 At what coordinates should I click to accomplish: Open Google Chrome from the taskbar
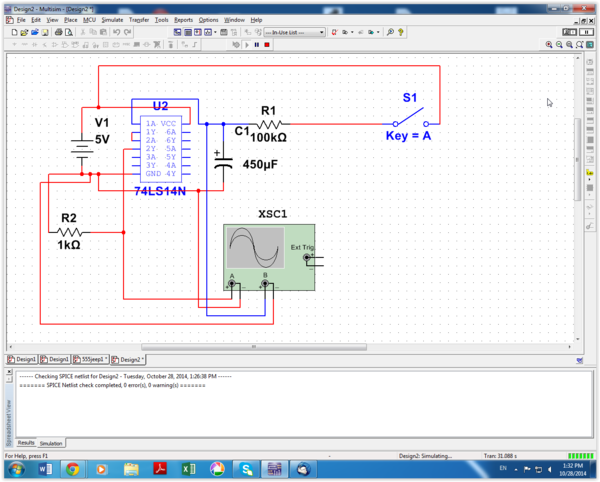(x=72, y=469)
